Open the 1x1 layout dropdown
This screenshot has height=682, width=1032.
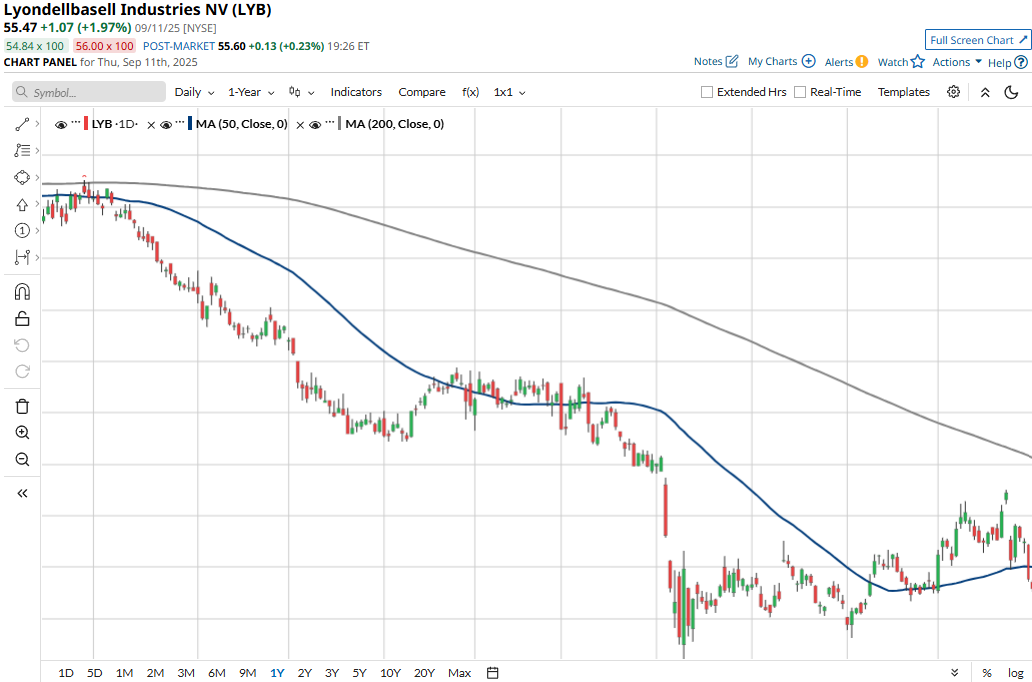510,92
